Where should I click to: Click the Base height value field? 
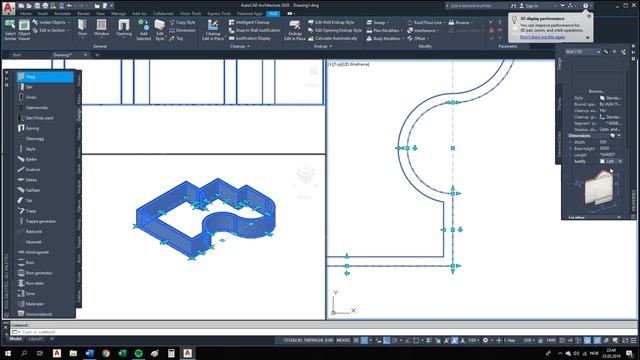pos(611,149)
